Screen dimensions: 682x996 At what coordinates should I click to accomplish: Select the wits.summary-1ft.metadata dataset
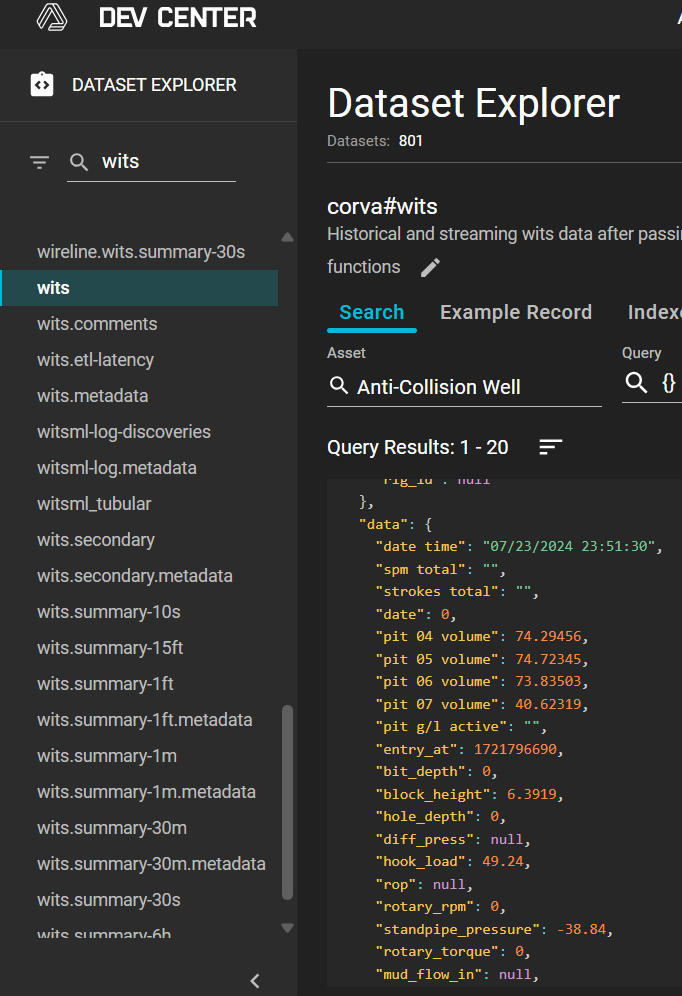pyautogui.click(x=145, y=720)
